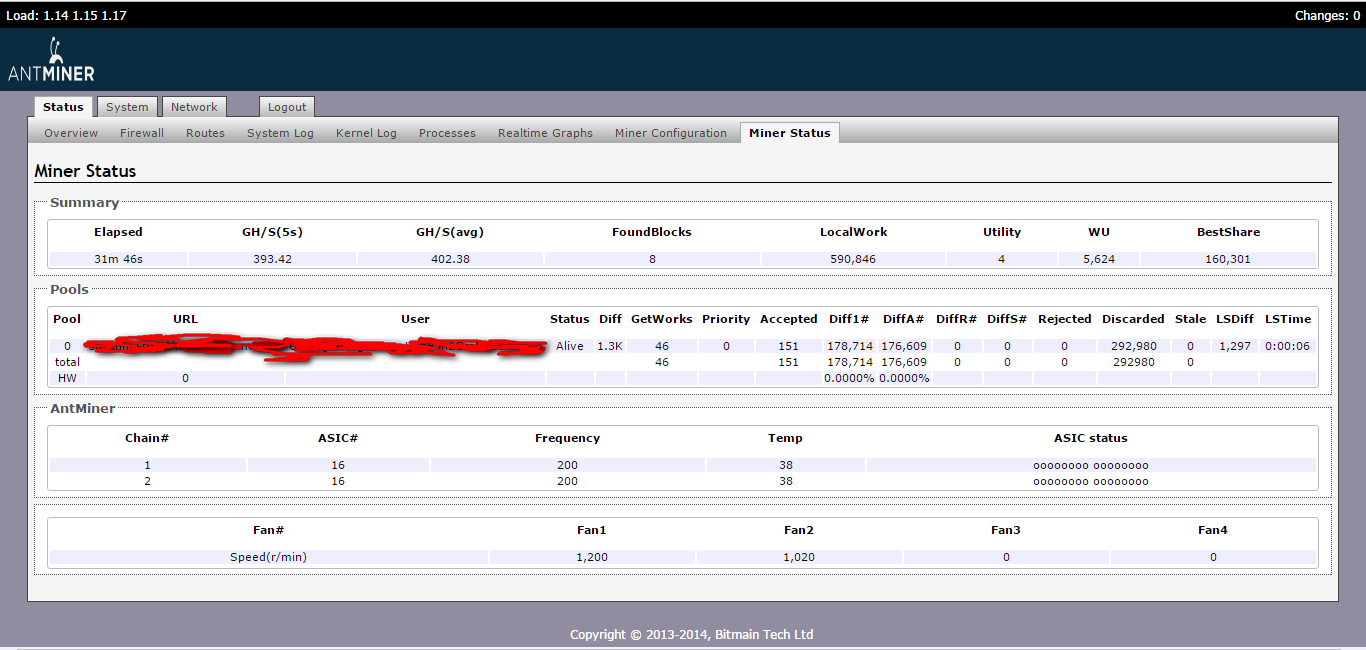Click the Fan1 speed value 1,200

tap(592, 557)
